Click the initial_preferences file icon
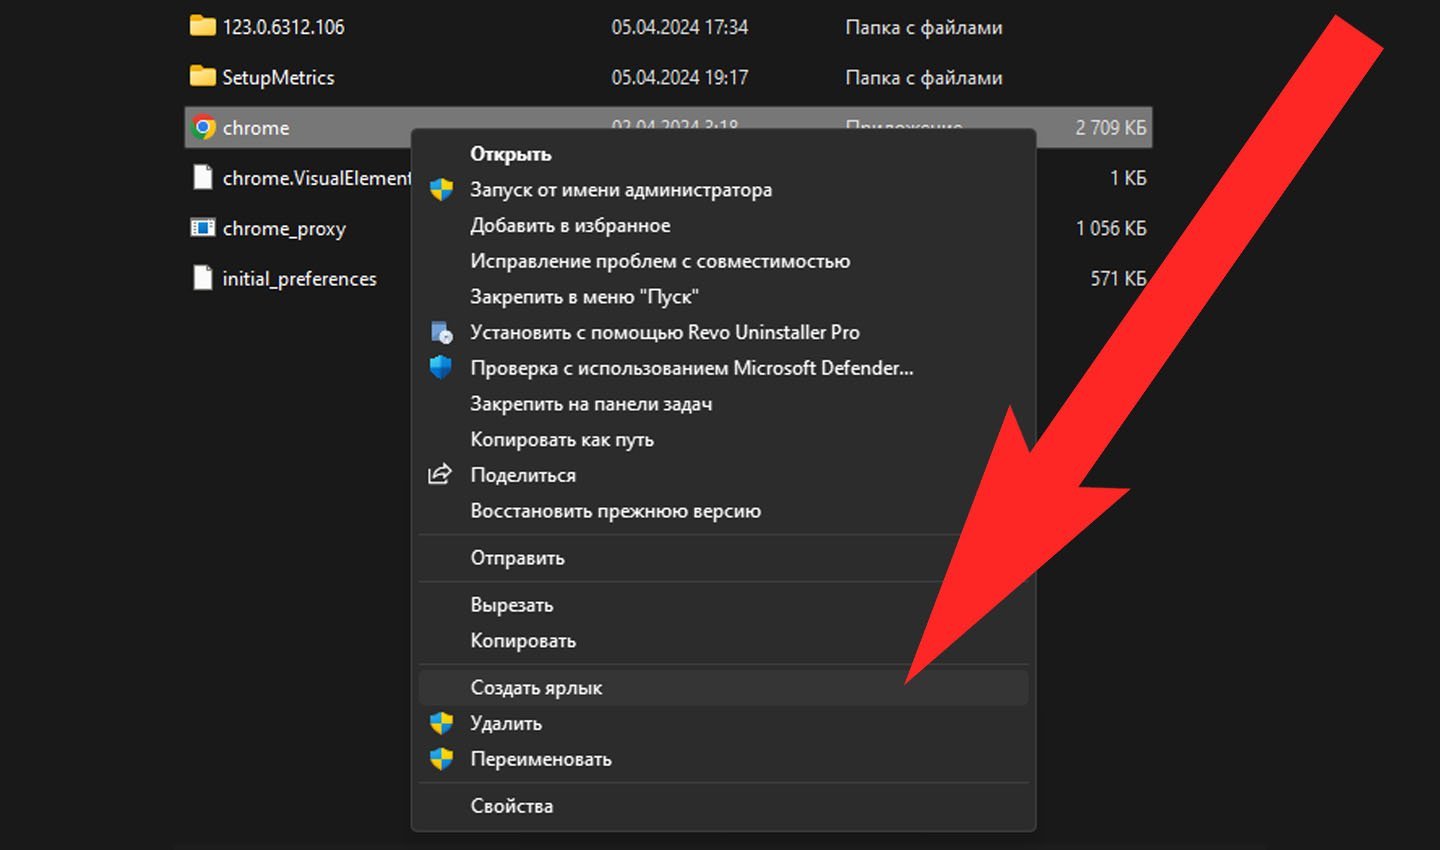This screenshot has height=850, width=1440. coord(203,278)
